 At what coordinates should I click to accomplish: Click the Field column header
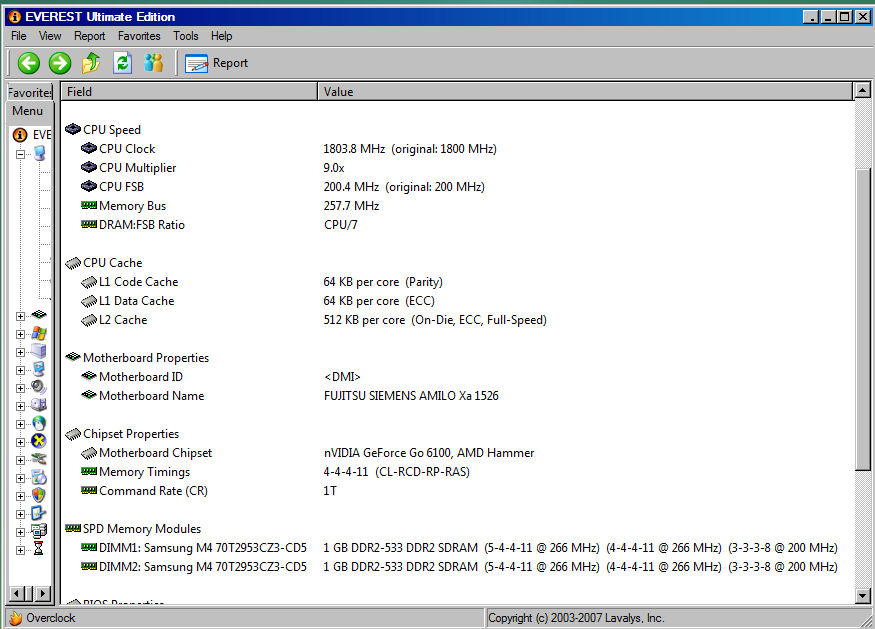189,92
